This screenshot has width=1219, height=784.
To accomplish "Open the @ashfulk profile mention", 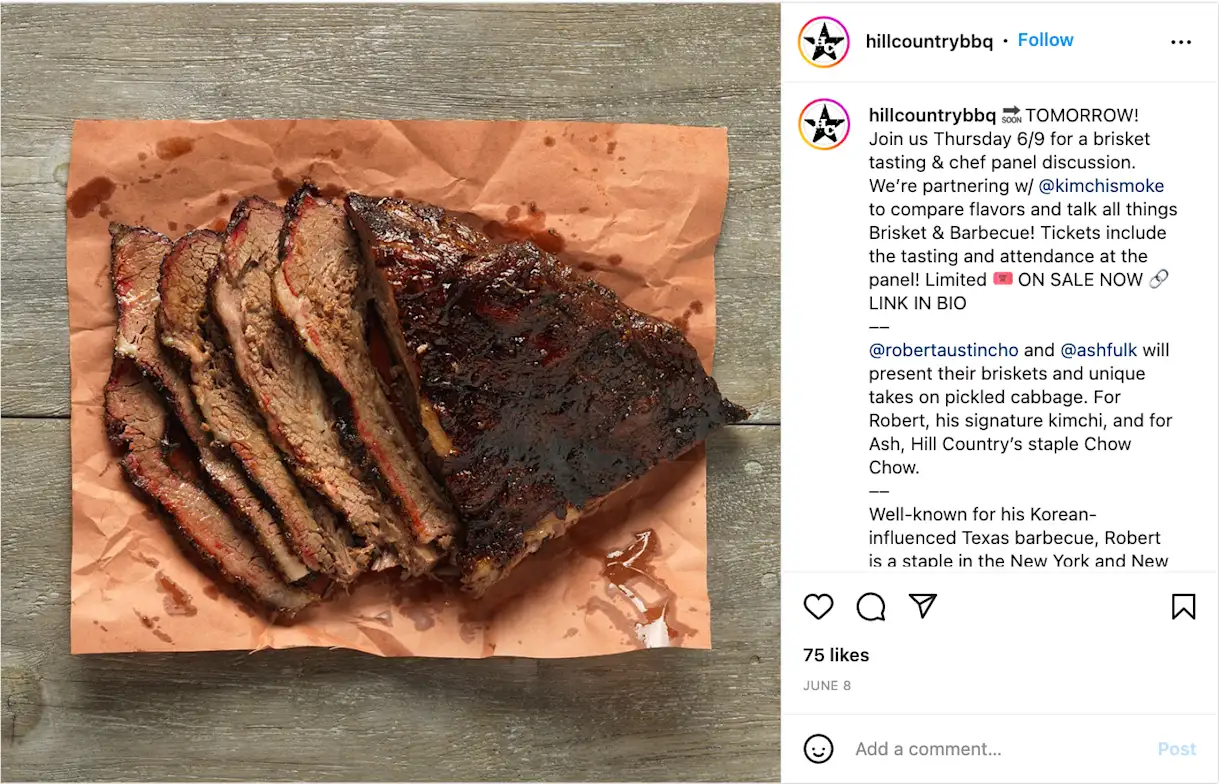I will tap(1098, 350).
